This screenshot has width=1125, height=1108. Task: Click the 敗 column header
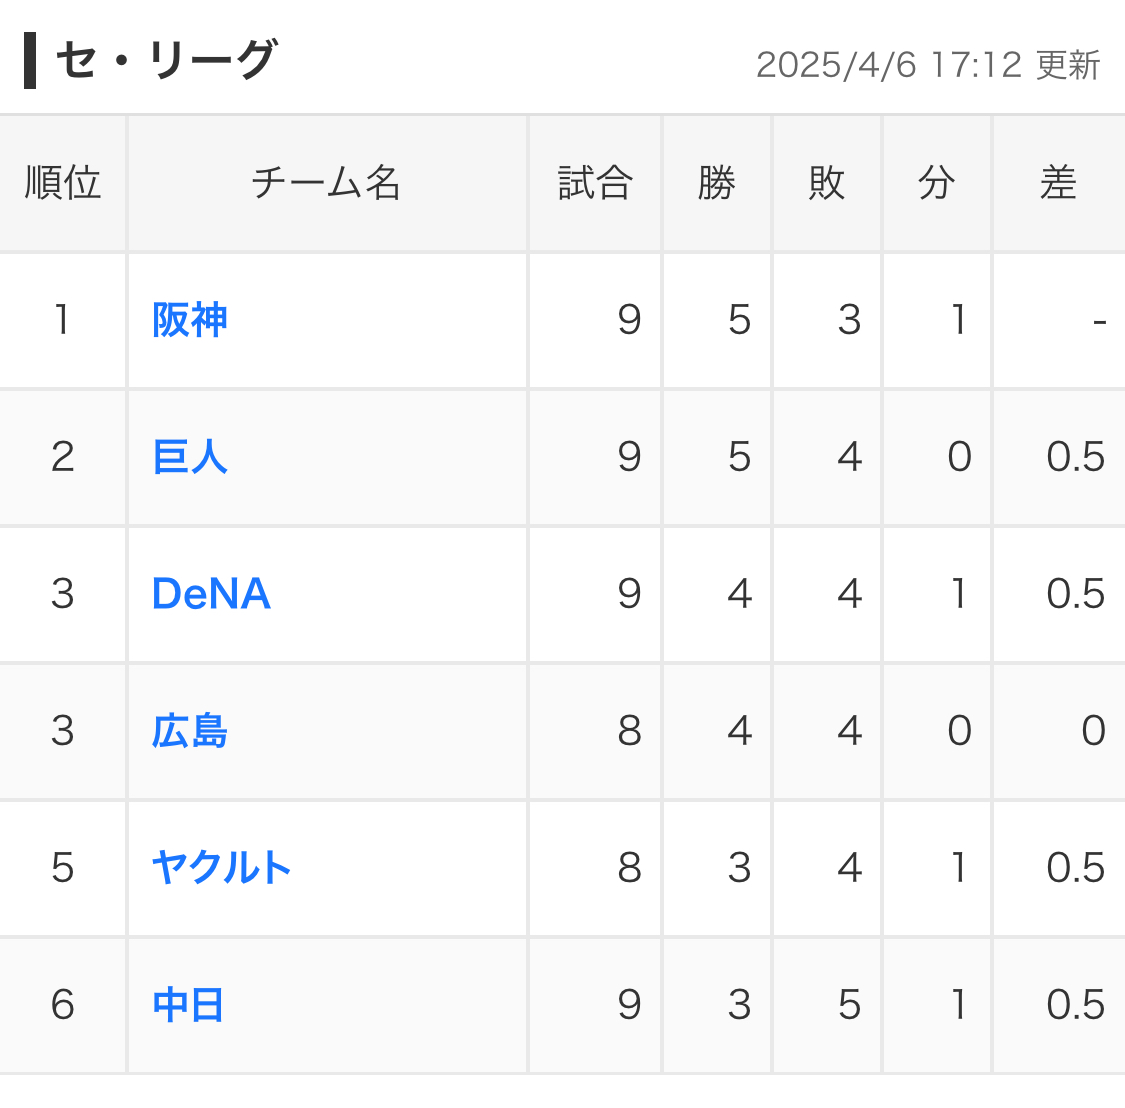(x=827, y=183)
